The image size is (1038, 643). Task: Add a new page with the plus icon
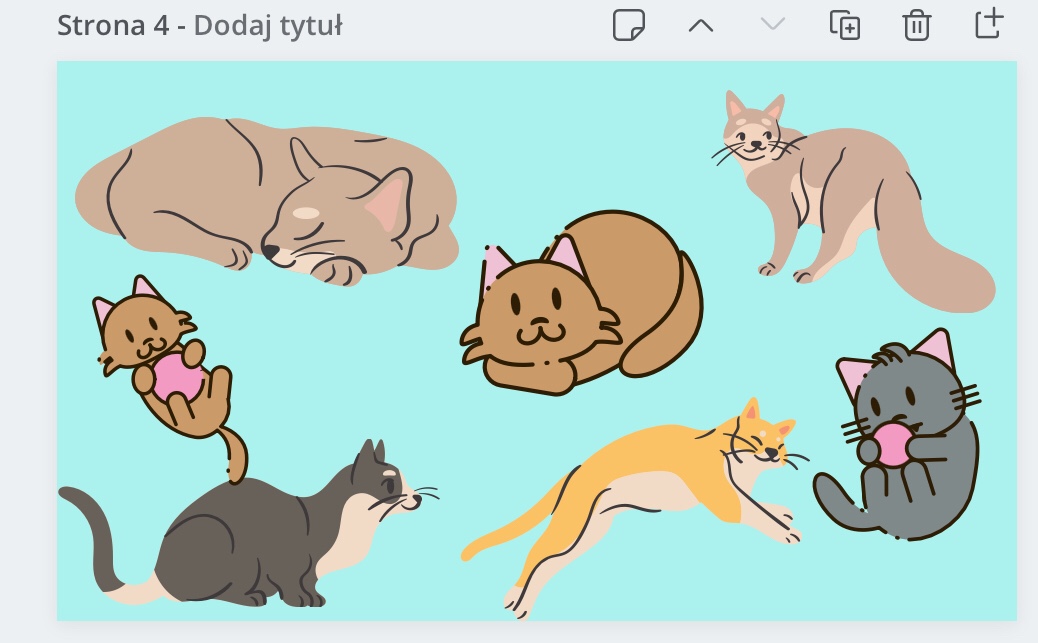pos(988,24)
